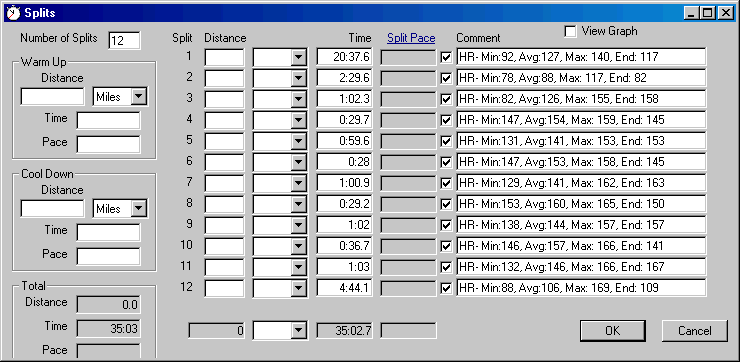Open the Cool Down distance units dropdown
Viewport: 740px width, 362px height.
[x=138, y=209]
